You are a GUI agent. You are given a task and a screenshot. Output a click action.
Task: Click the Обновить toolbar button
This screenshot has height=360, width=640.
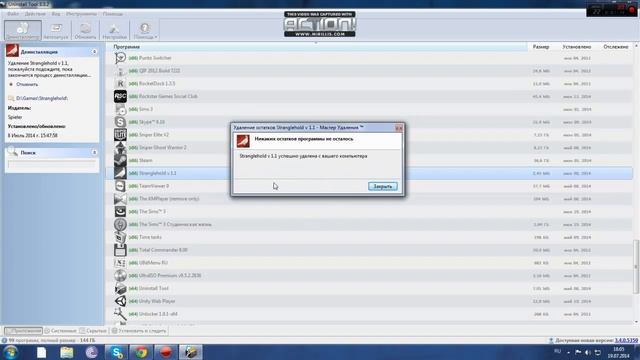85,30
